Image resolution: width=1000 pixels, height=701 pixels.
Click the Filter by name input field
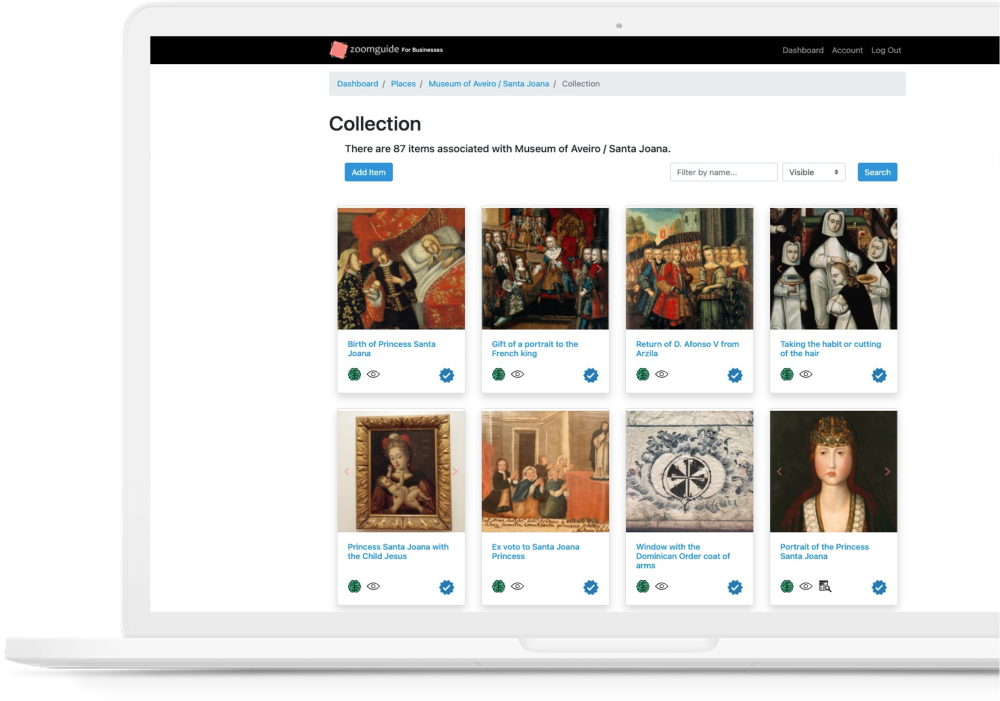tap(724, 172)
